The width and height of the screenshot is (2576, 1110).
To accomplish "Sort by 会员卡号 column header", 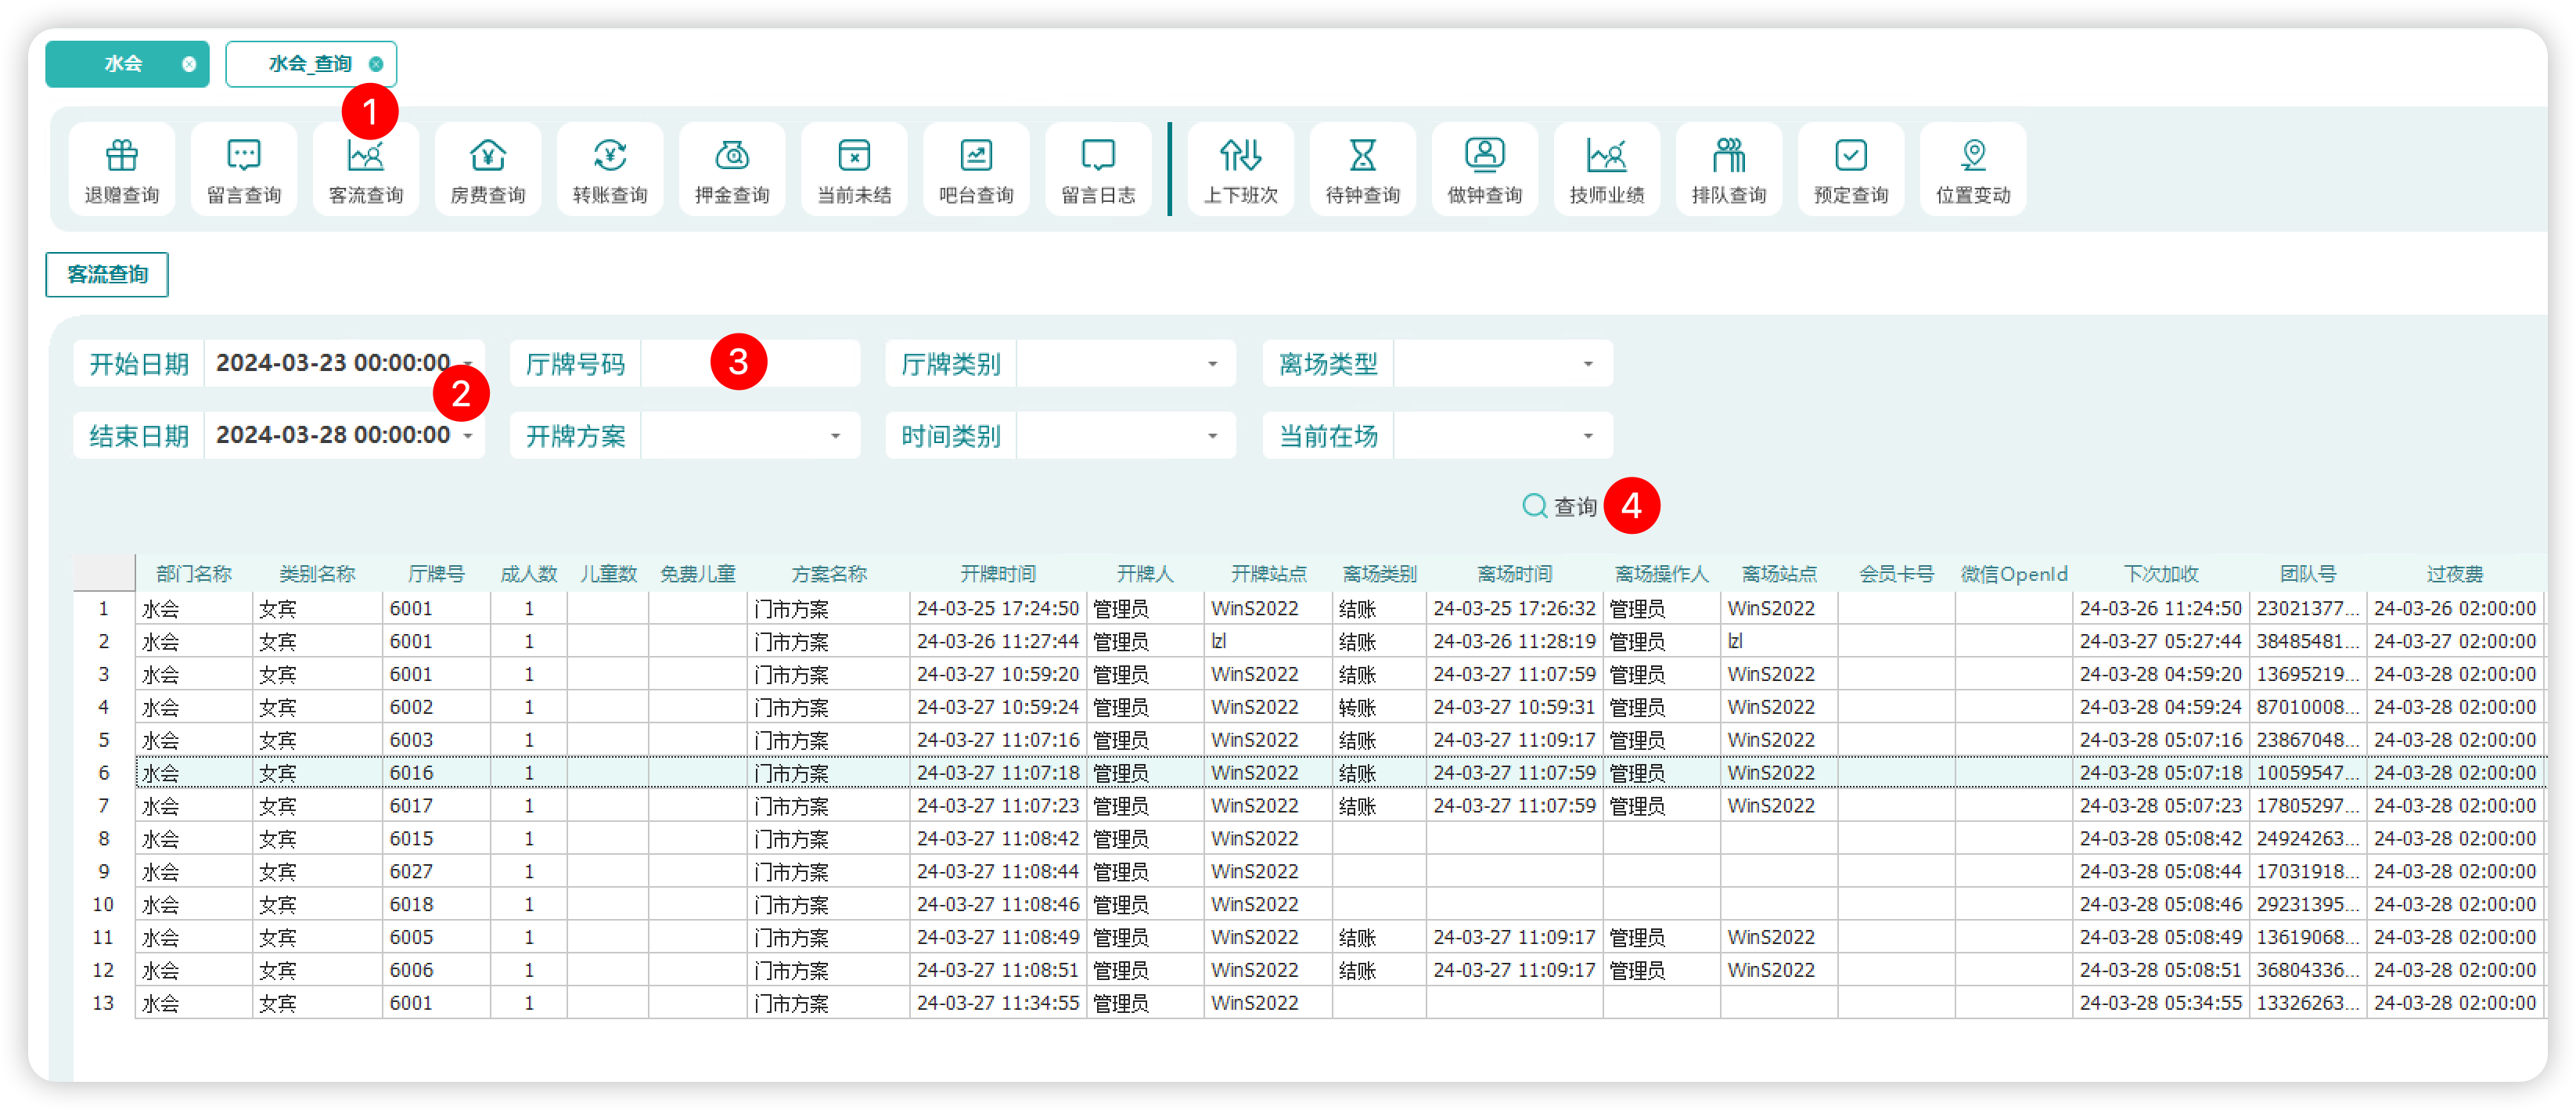I will (x=1896, y=573).
